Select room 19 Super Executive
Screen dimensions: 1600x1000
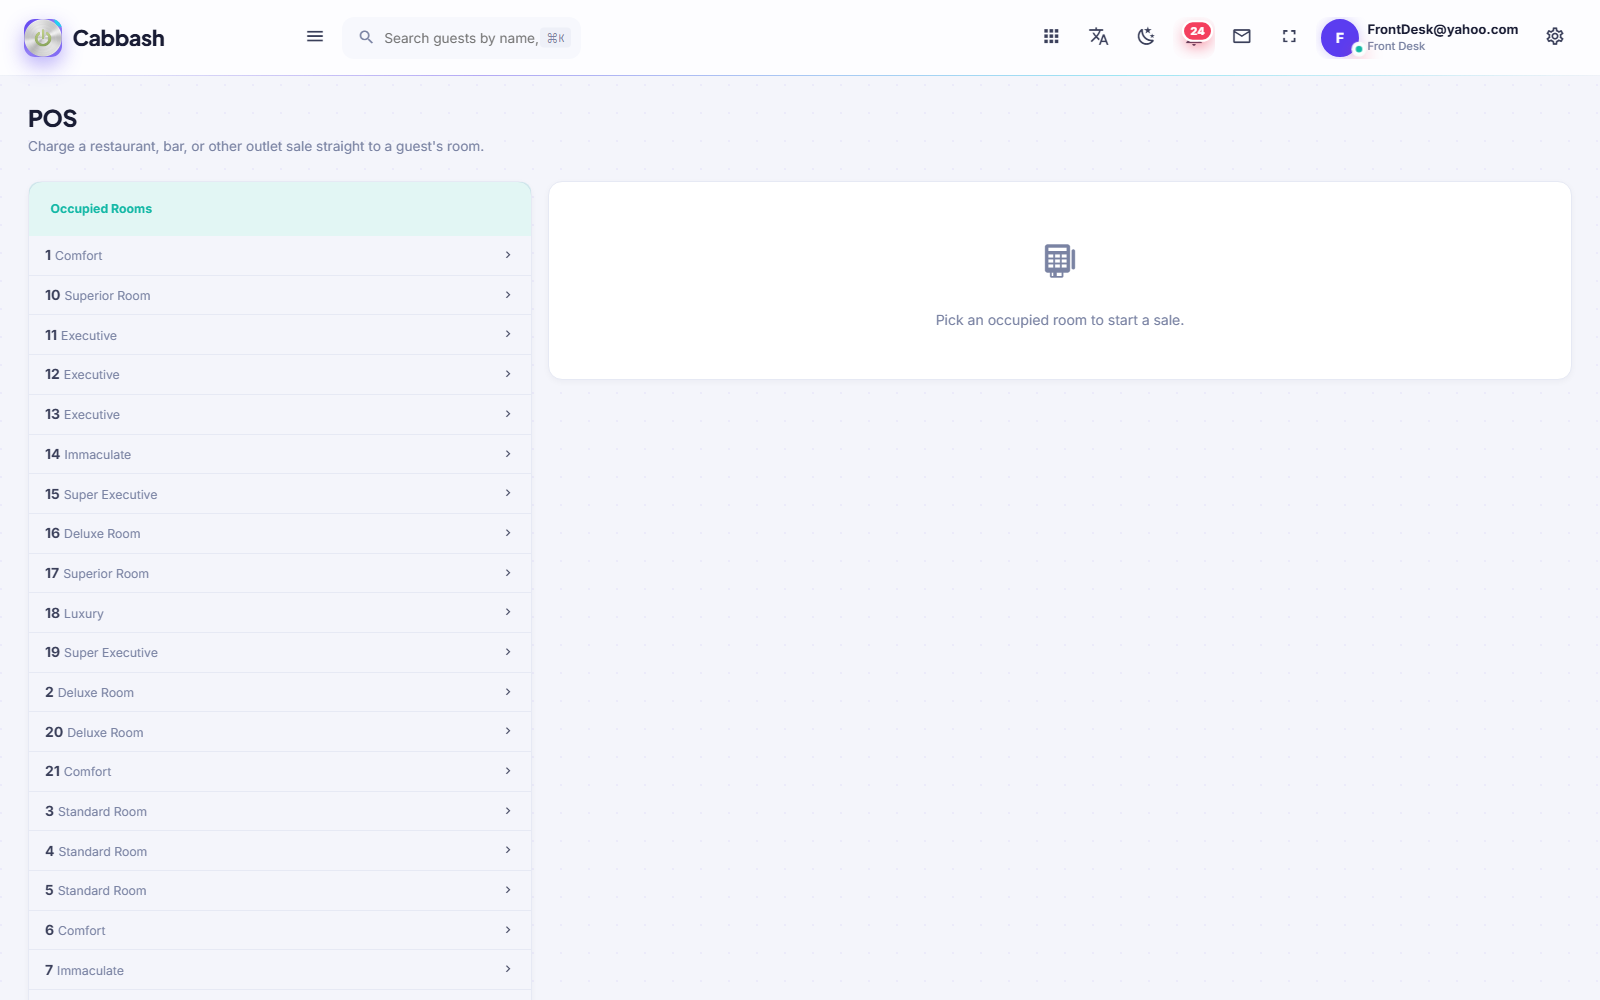point(280,652)
